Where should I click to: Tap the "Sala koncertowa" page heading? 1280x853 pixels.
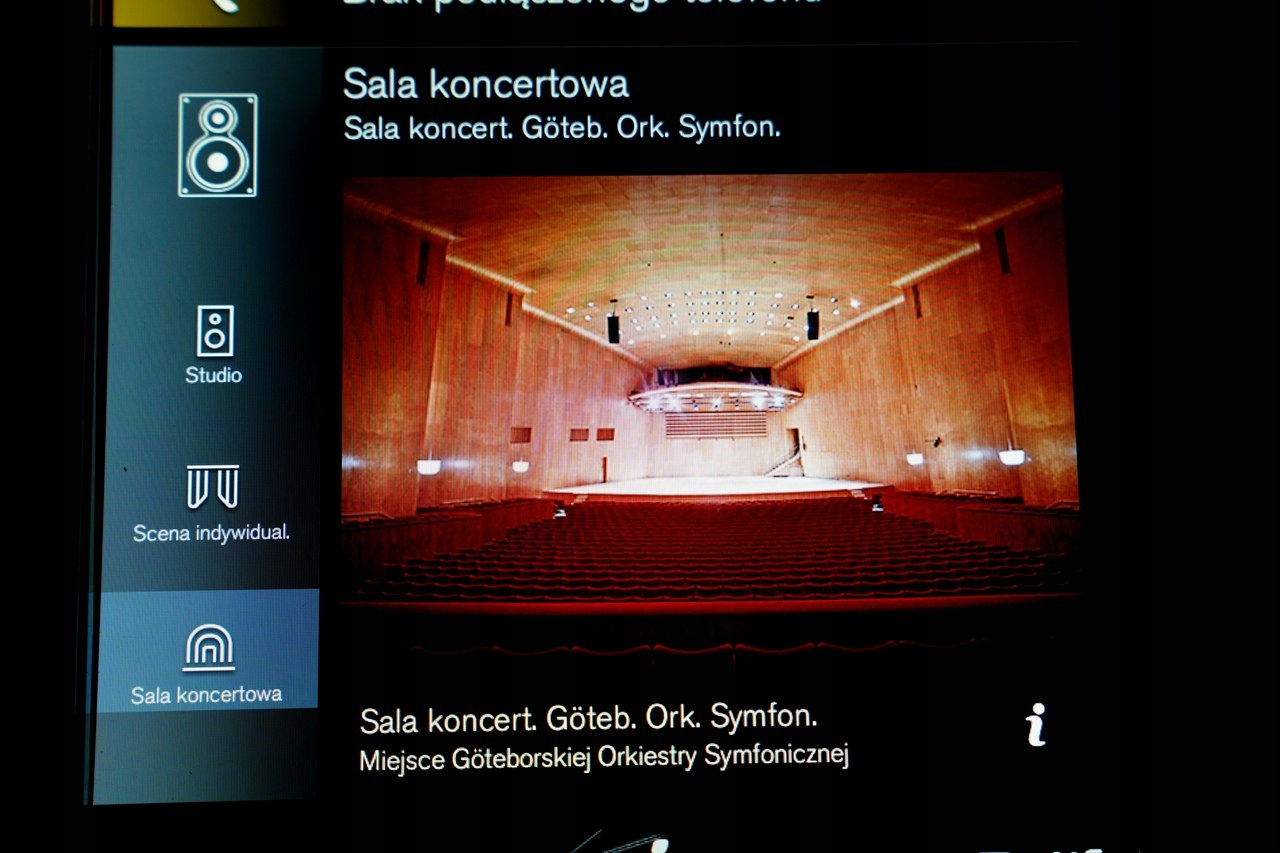tap(486, 85)
